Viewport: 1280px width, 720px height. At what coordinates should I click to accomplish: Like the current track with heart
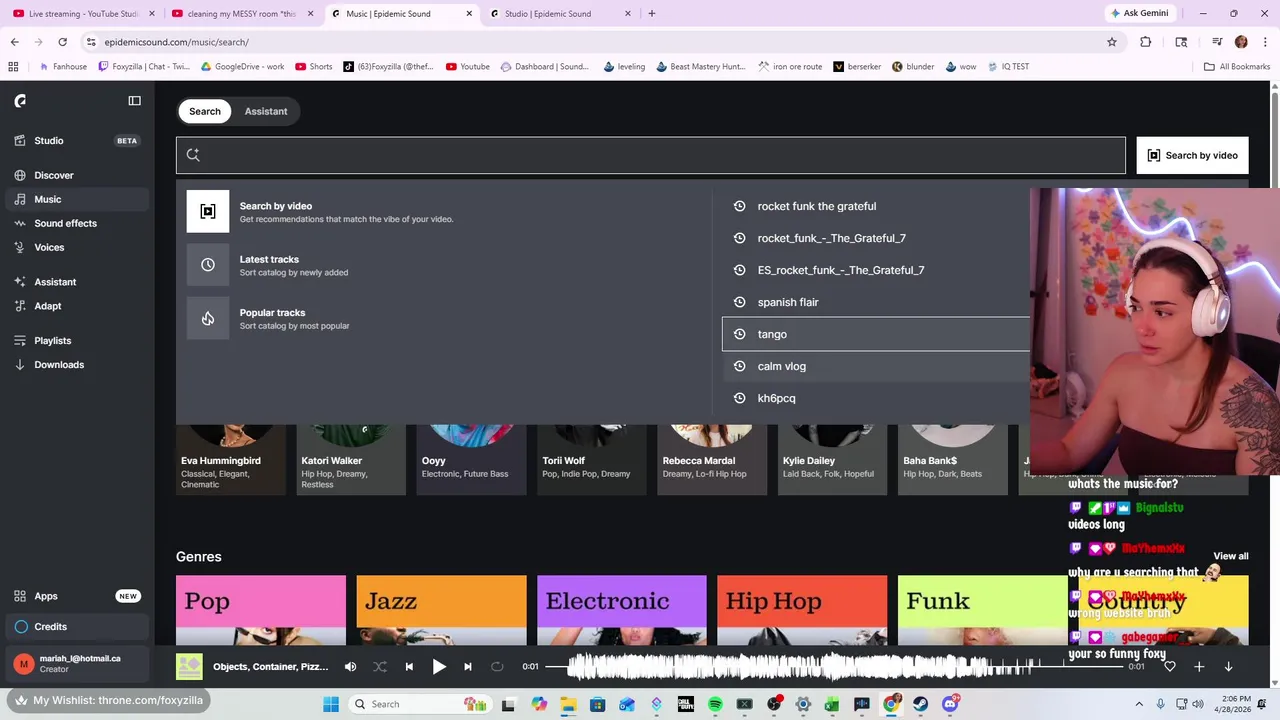[x=1169, y=667]
